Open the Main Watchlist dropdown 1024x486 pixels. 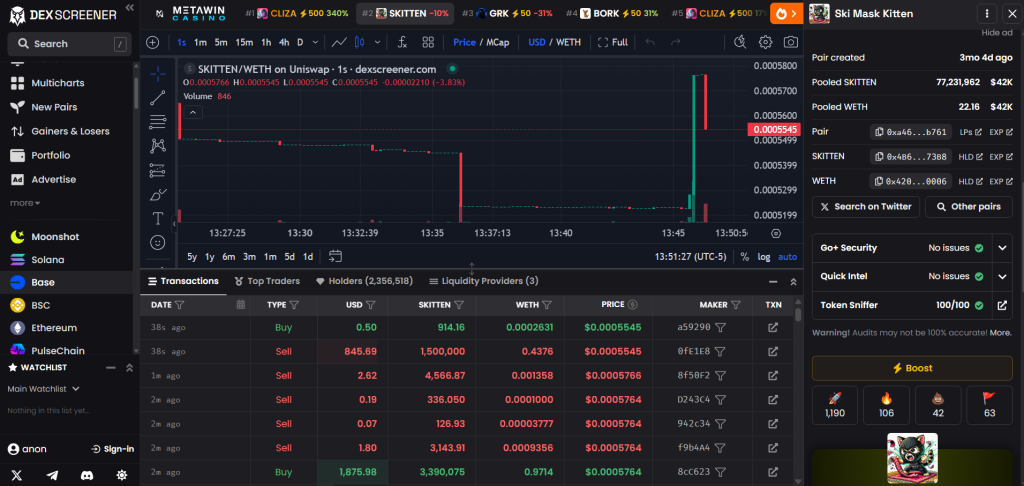coord(43,389)
